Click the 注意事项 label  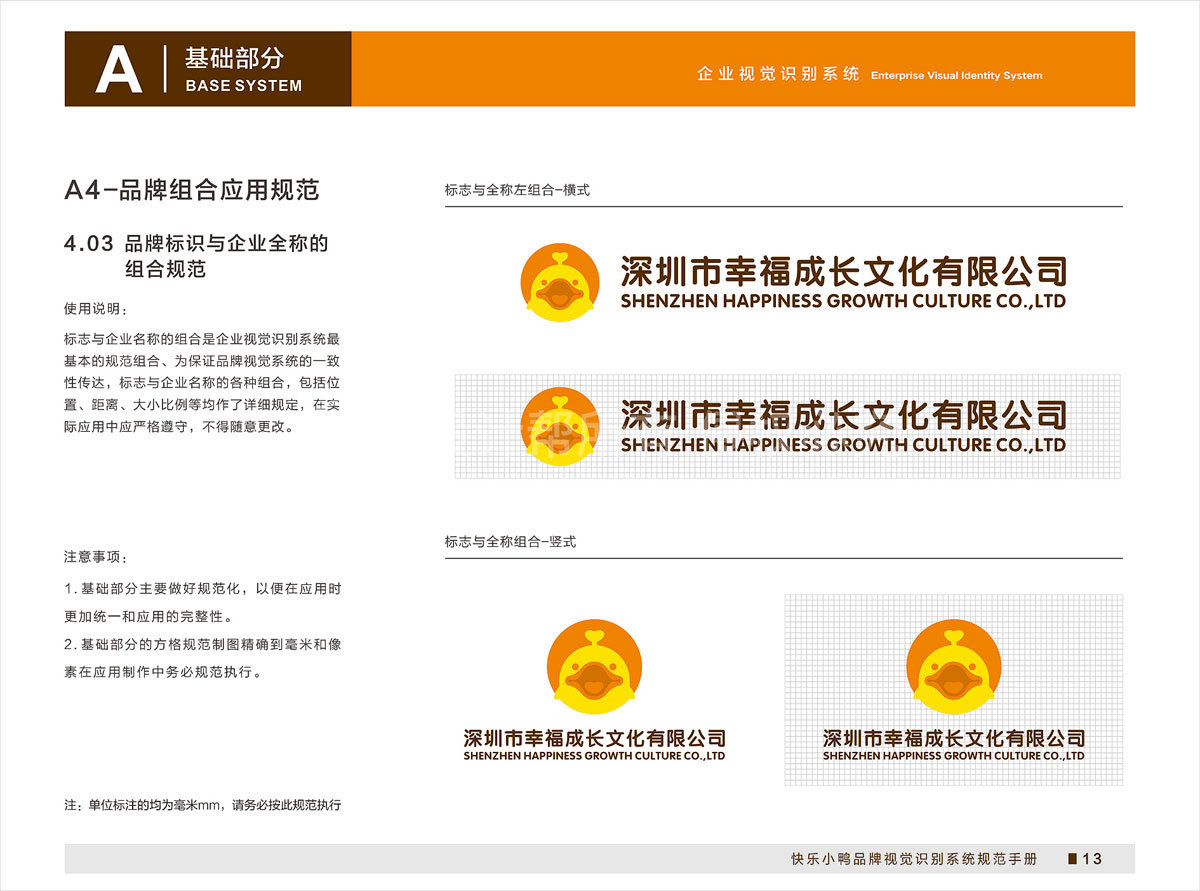point(96,557)
